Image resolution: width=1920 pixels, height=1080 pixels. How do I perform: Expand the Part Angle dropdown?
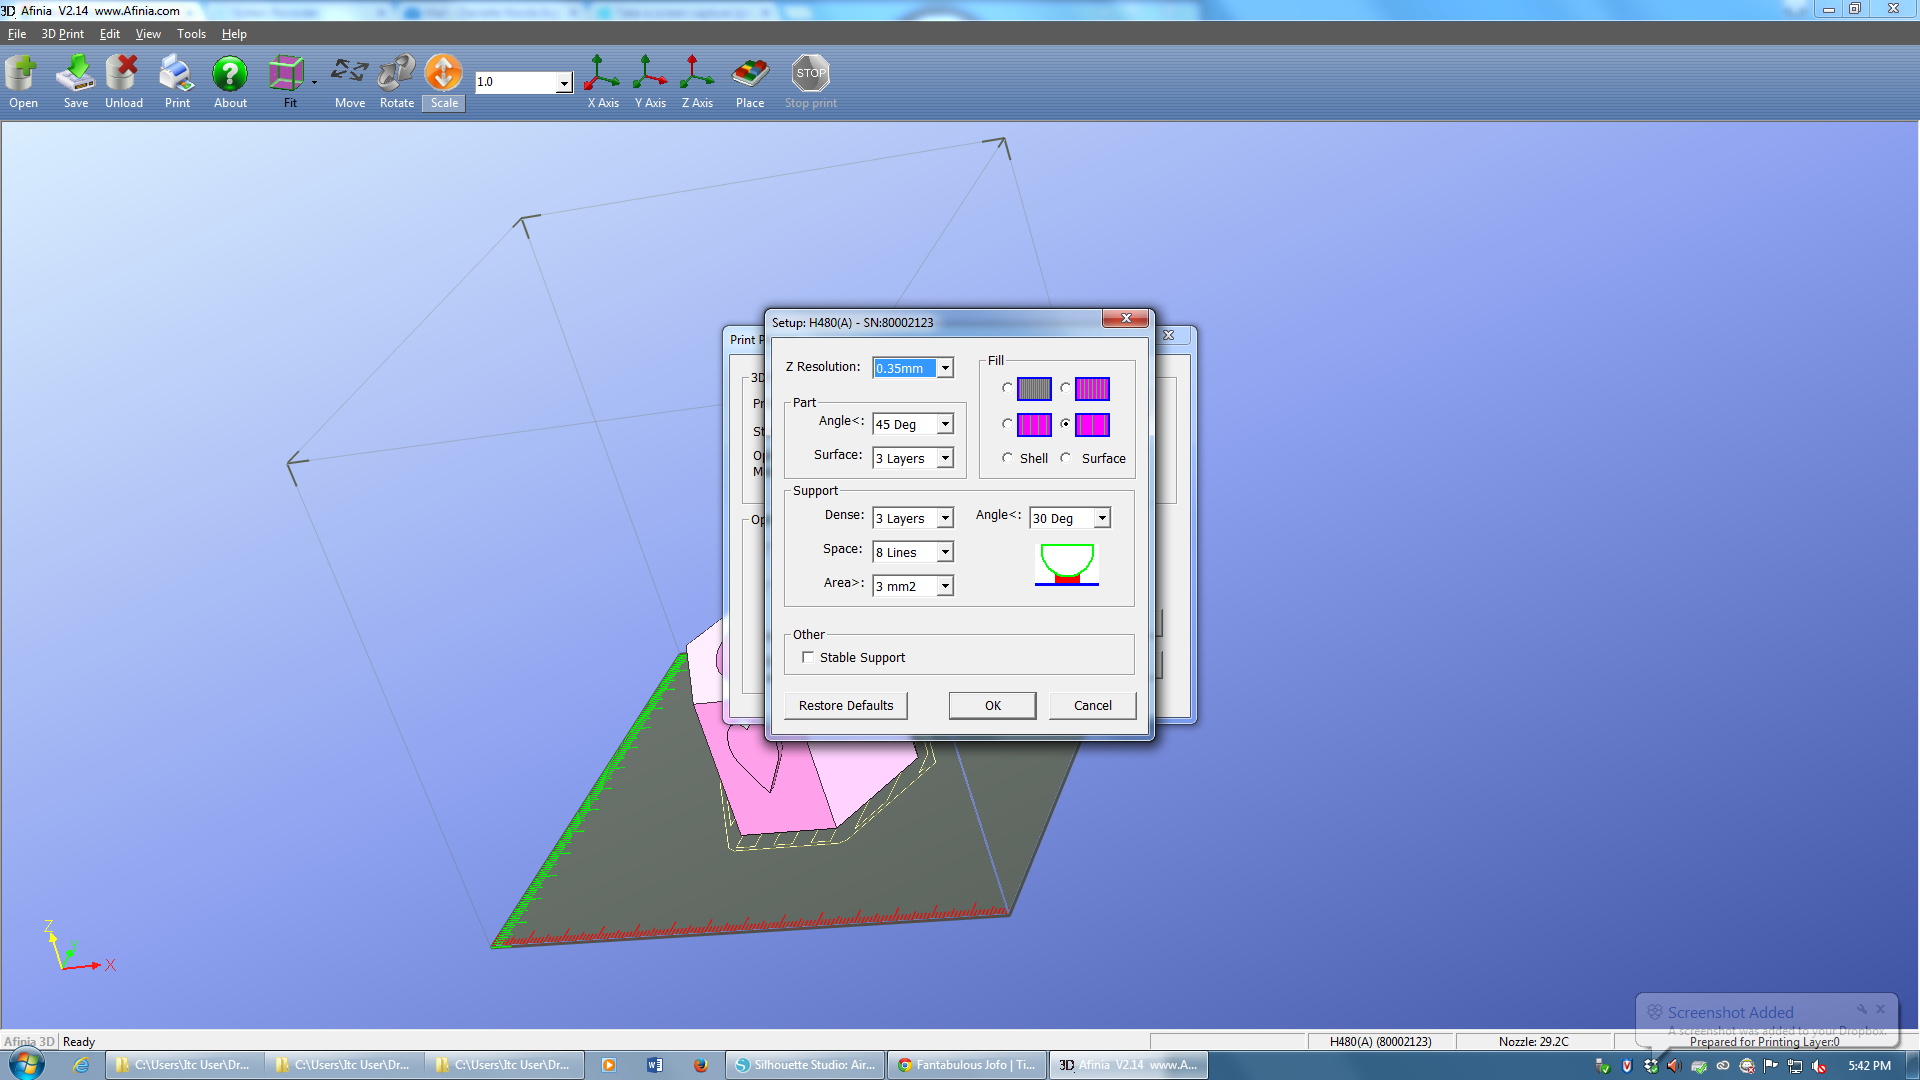pyautogui.click(x=945, y=423)
